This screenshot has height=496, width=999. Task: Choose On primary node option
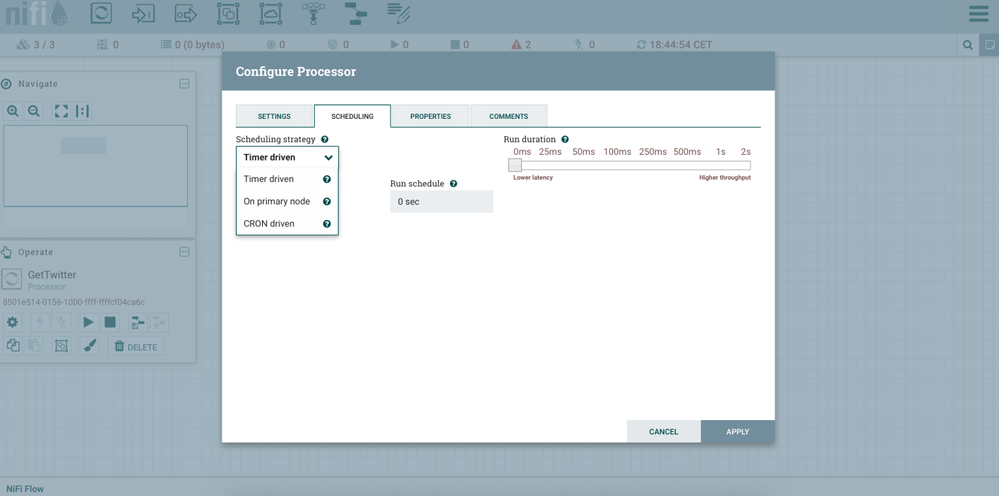tap(276, 201)
